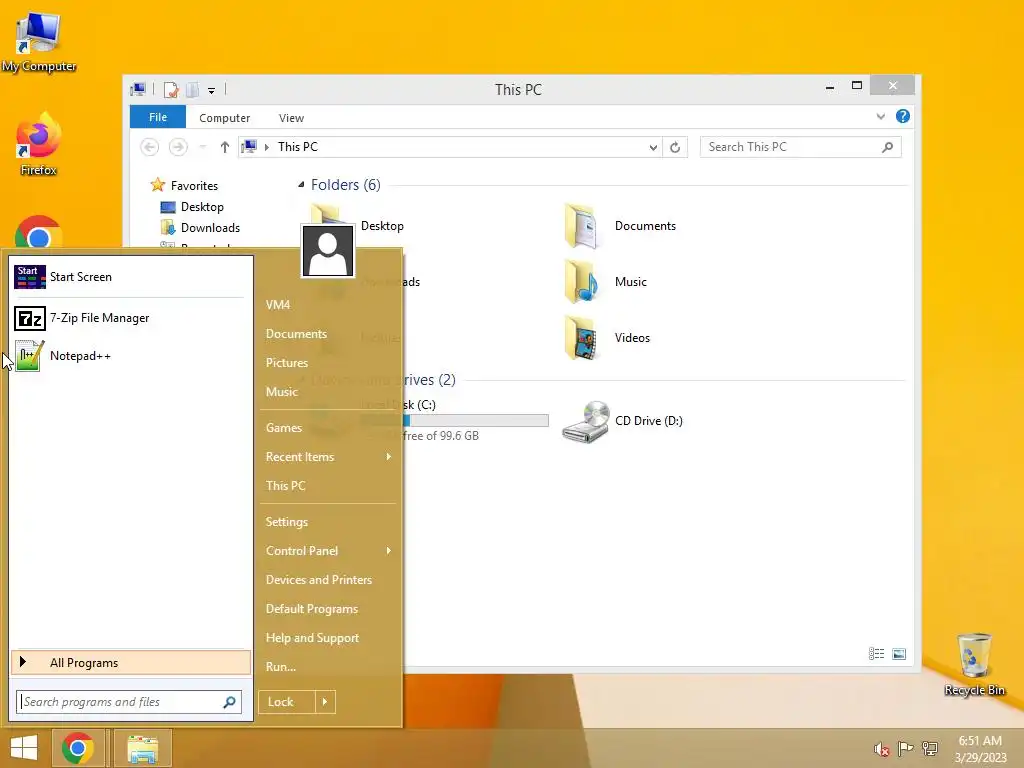The height and width of the screenshot is (768, 1024).
Task: Open Default Programs
Action: [x=312, y=609]
